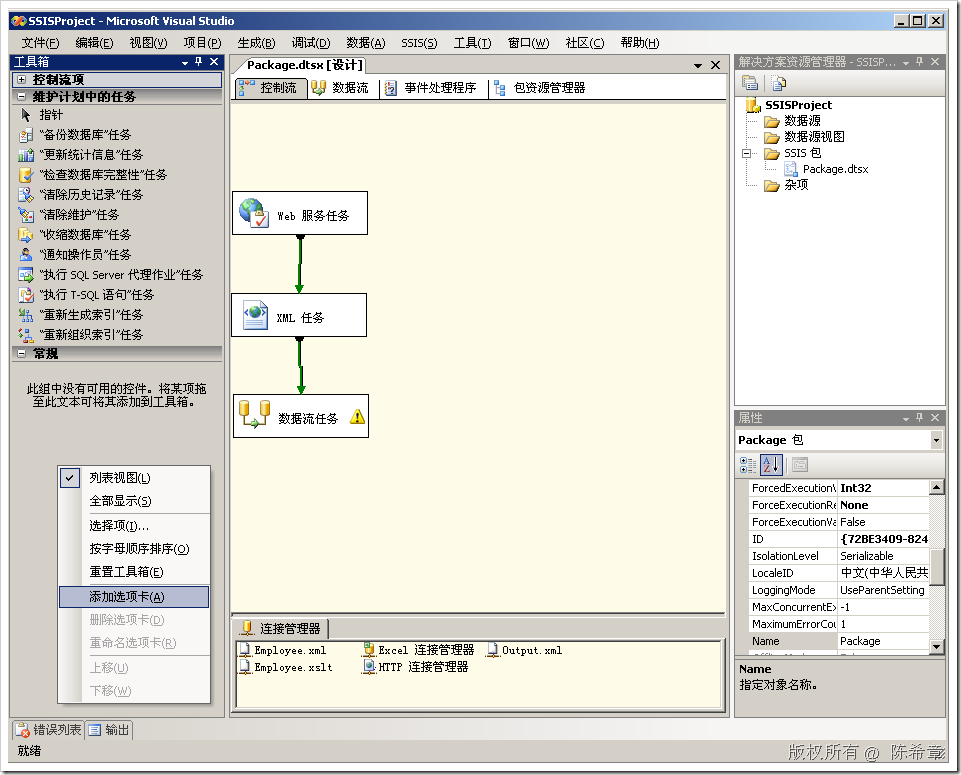Open the active documents dropdown in designer
This screenshot has width=961, height=775.
[x=697, y=65]
